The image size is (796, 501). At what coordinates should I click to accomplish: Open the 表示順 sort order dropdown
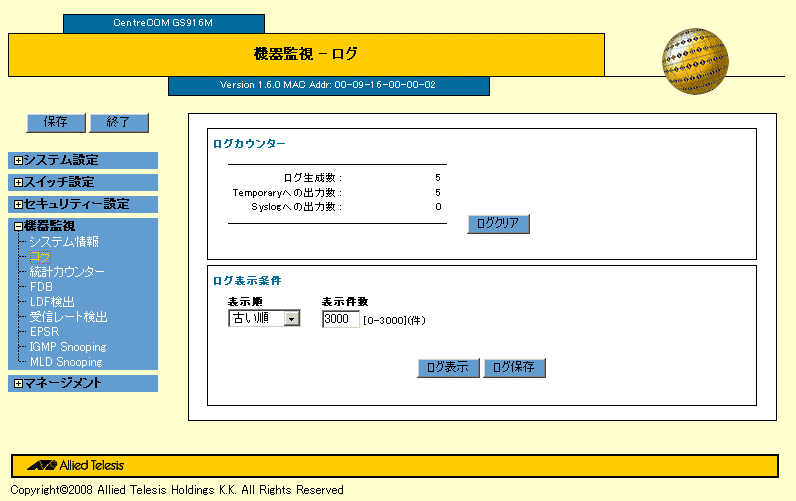coord(264,318)
